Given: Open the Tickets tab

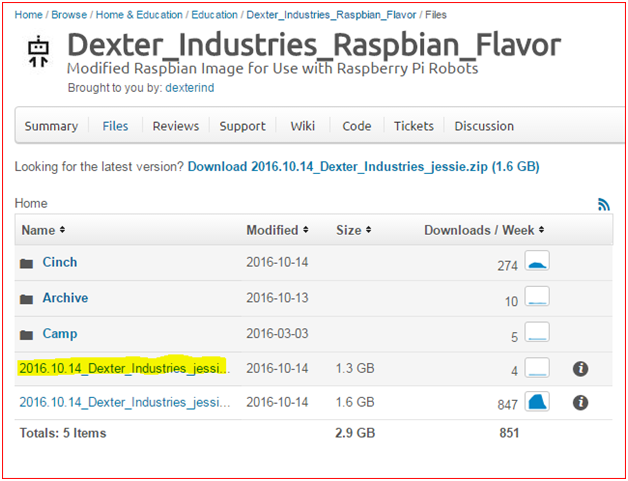Looking at the screenshot, I should [x=414, y=126].
